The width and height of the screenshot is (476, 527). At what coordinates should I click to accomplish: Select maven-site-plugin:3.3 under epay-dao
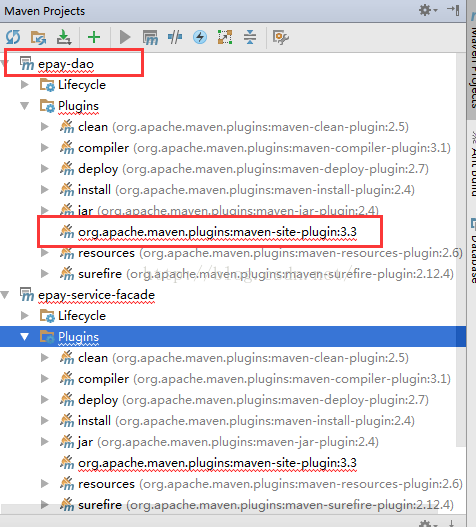tap(217, 232)
